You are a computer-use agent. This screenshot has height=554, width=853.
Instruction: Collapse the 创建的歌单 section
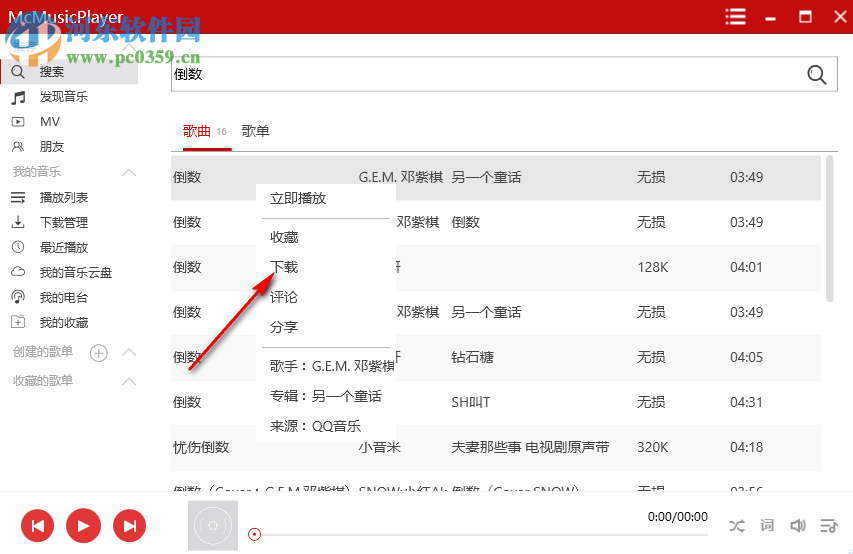pos(129,352)
